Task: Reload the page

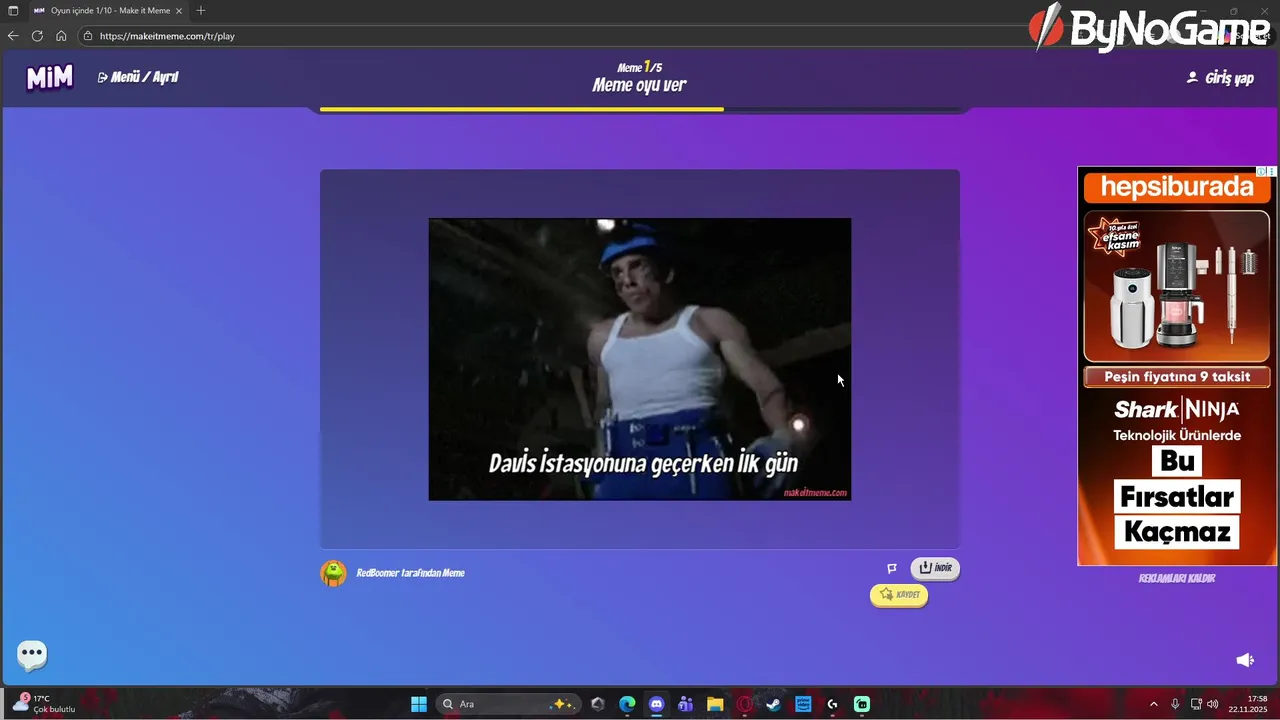Action: (x=37, y=35)
